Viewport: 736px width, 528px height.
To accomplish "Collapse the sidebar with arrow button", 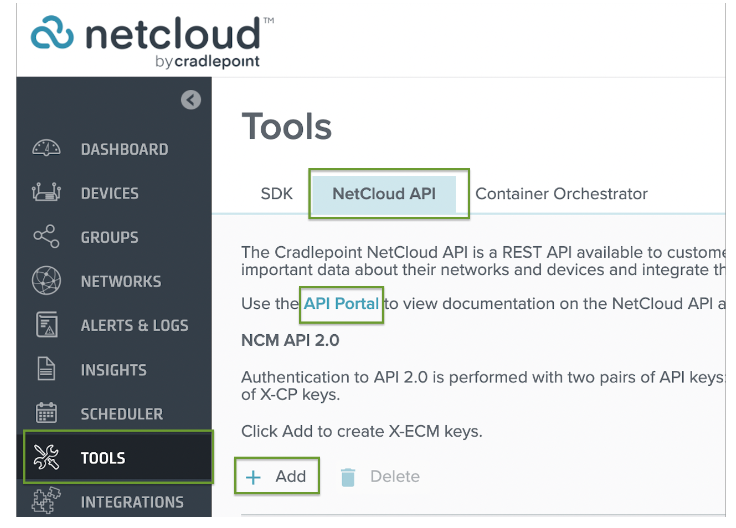I will [190, 99].
